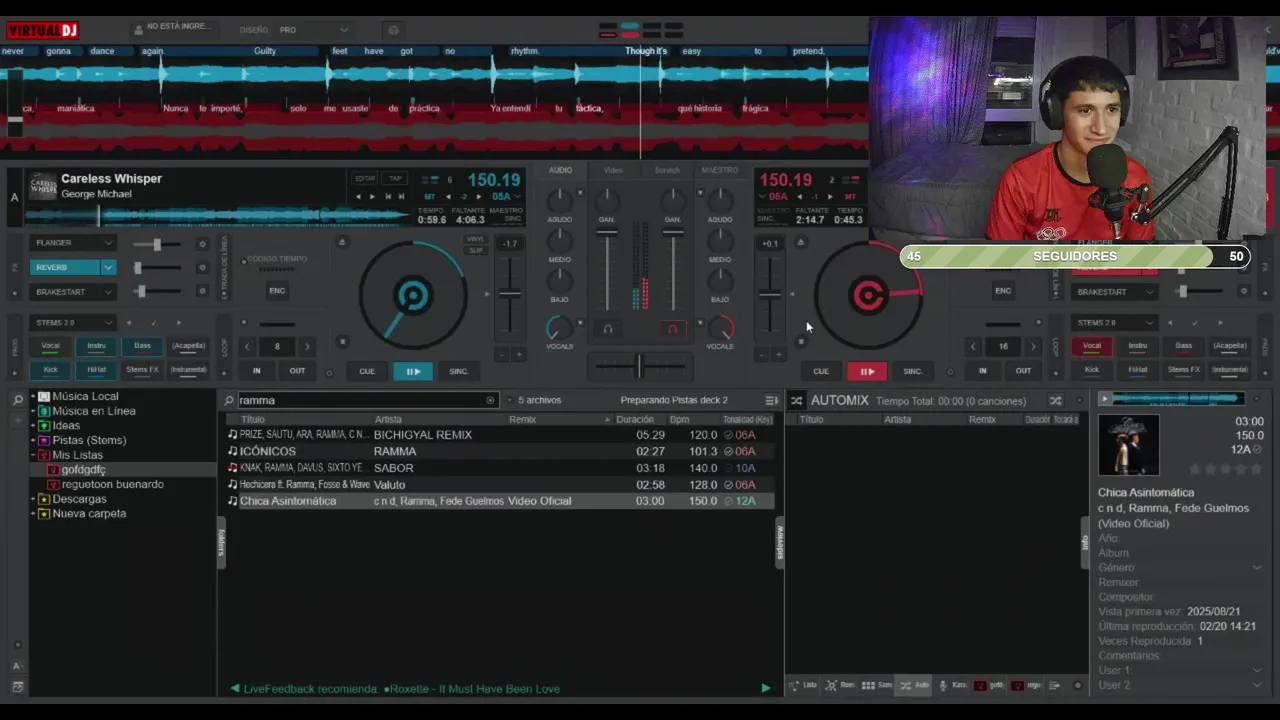Expand the Mis Listas folder node
Image resolution: width=1280 pixels, height=720 pixels.
[33, 455]
